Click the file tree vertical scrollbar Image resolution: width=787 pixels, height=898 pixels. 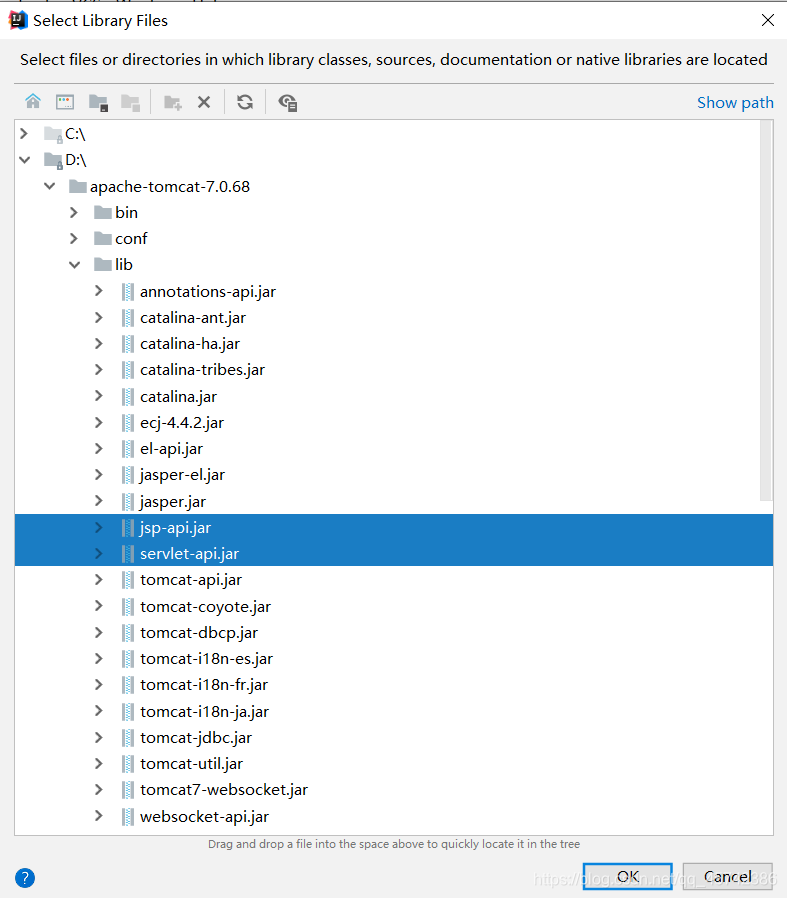click(766, 310)
